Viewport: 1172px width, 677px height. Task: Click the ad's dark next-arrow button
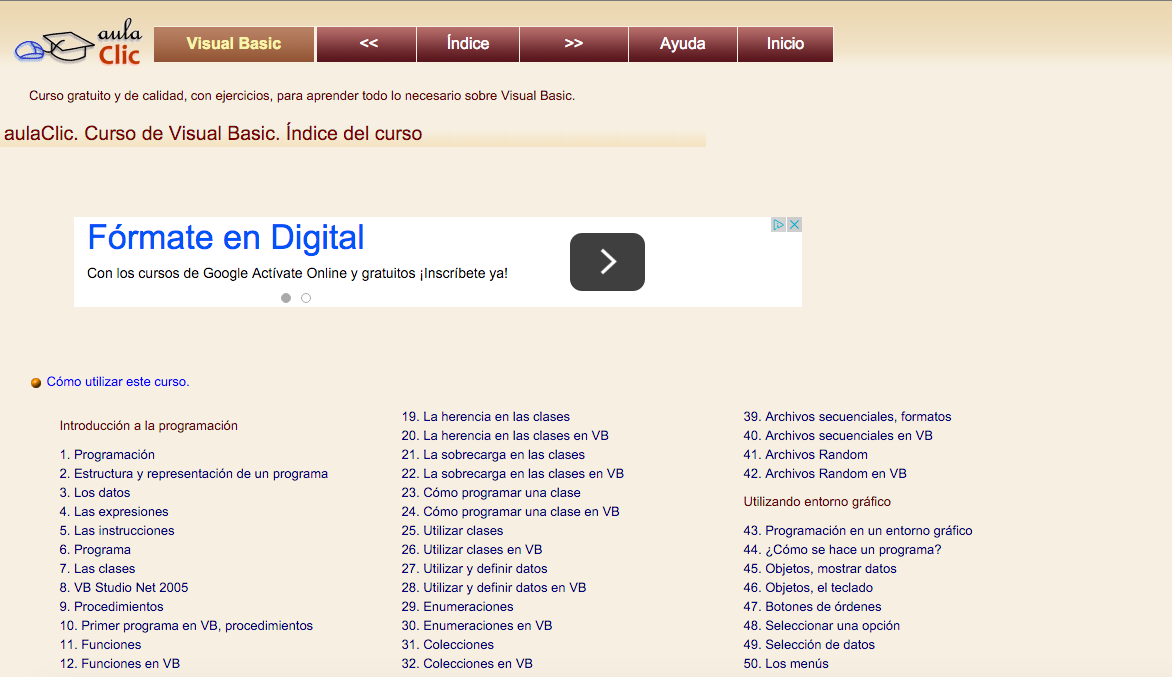(x=607, y=261)
